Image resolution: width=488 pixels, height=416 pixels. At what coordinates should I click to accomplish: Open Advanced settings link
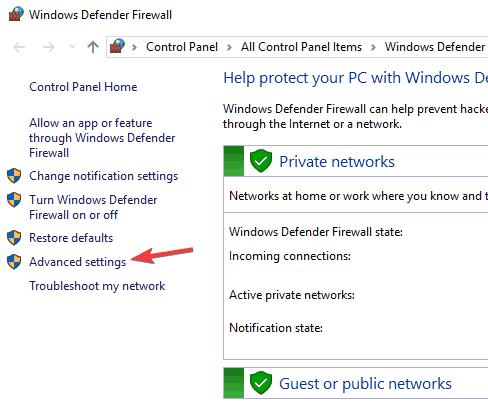click(x=78, y=262)
